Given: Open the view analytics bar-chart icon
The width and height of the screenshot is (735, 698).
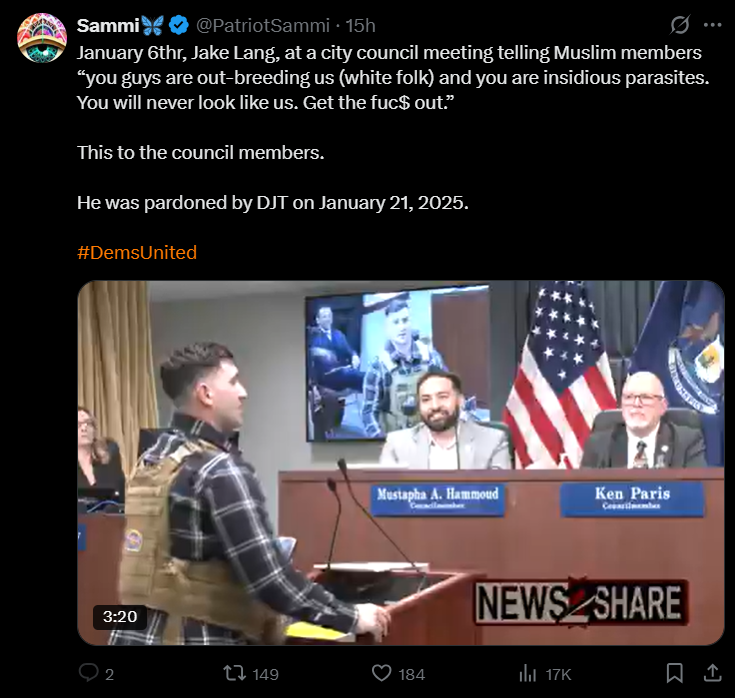Looking at the screenshot, I should [528, 674].
